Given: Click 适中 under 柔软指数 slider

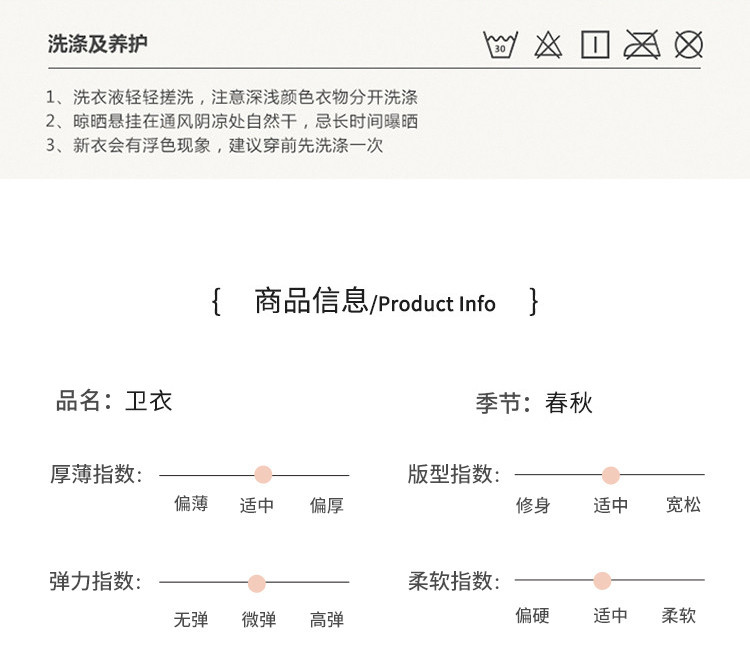Looking at the screenshot, I should pyautogui.click(x=610, y=615).
